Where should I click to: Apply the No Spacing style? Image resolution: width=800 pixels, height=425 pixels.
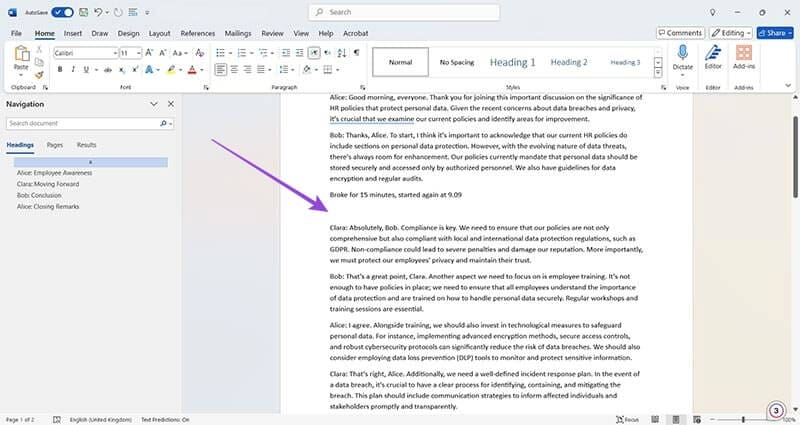(457, 62)
